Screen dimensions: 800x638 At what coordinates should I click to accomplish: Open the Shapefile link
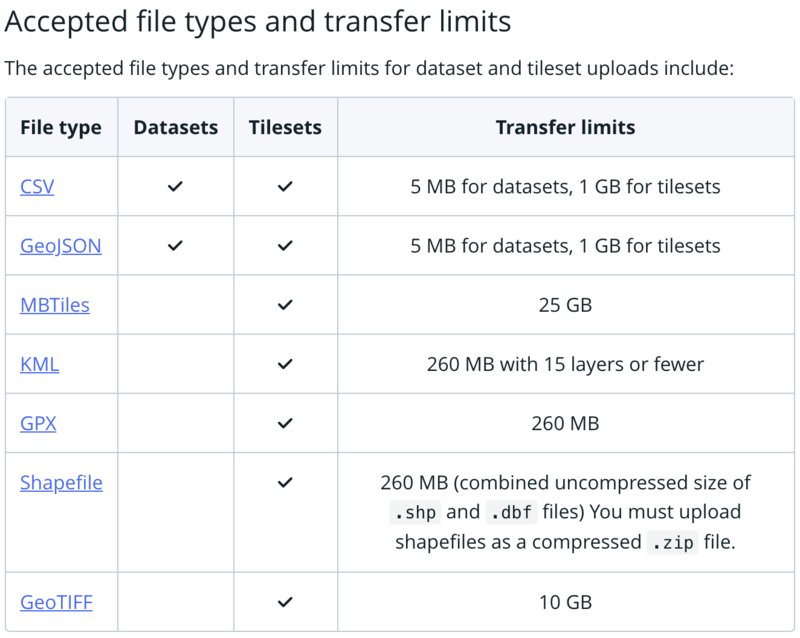pyautogui.click(x=61, y=483)
